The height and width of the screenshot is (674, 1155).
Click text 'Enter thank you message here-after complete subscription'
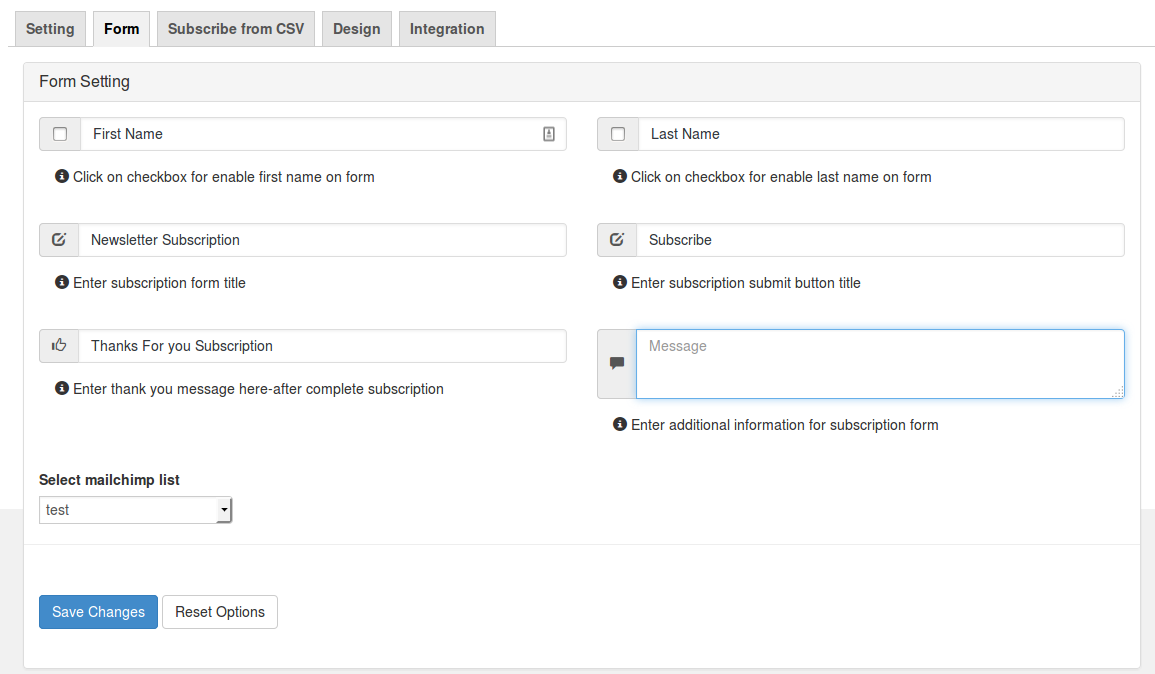click(x=258, y=389)
